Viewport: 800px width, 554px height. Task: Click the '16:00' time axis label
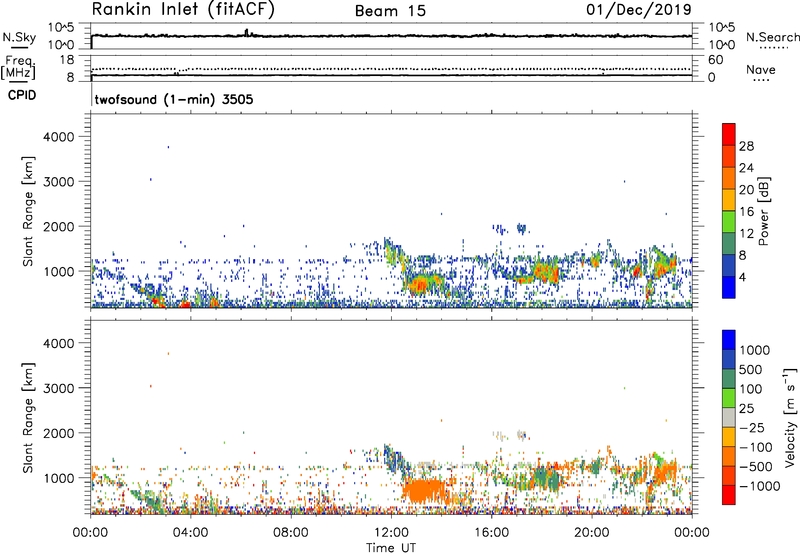pyautogui.click(x=491, y=533)
